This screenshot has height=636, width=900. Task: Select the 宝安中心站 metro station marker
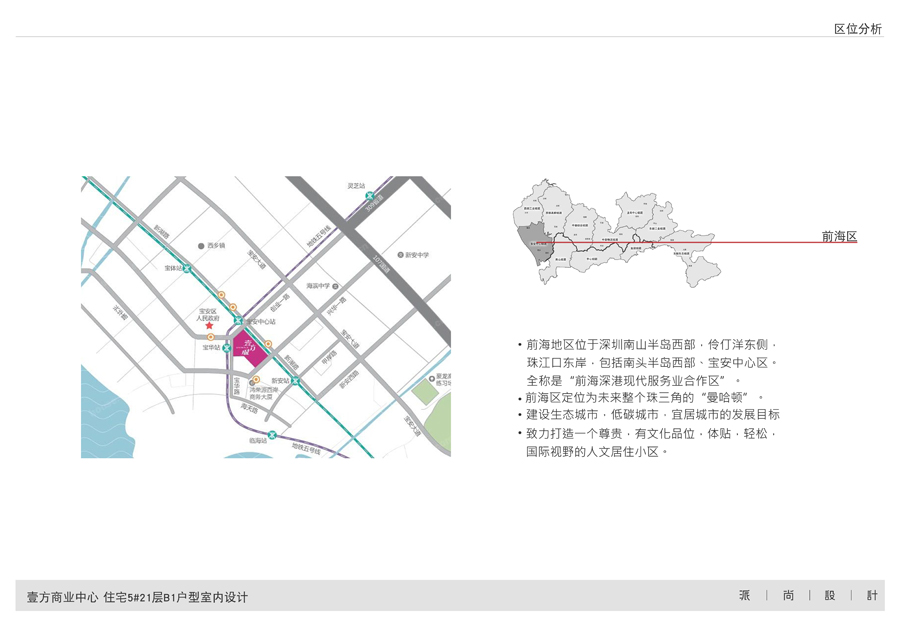pos(239,321)
